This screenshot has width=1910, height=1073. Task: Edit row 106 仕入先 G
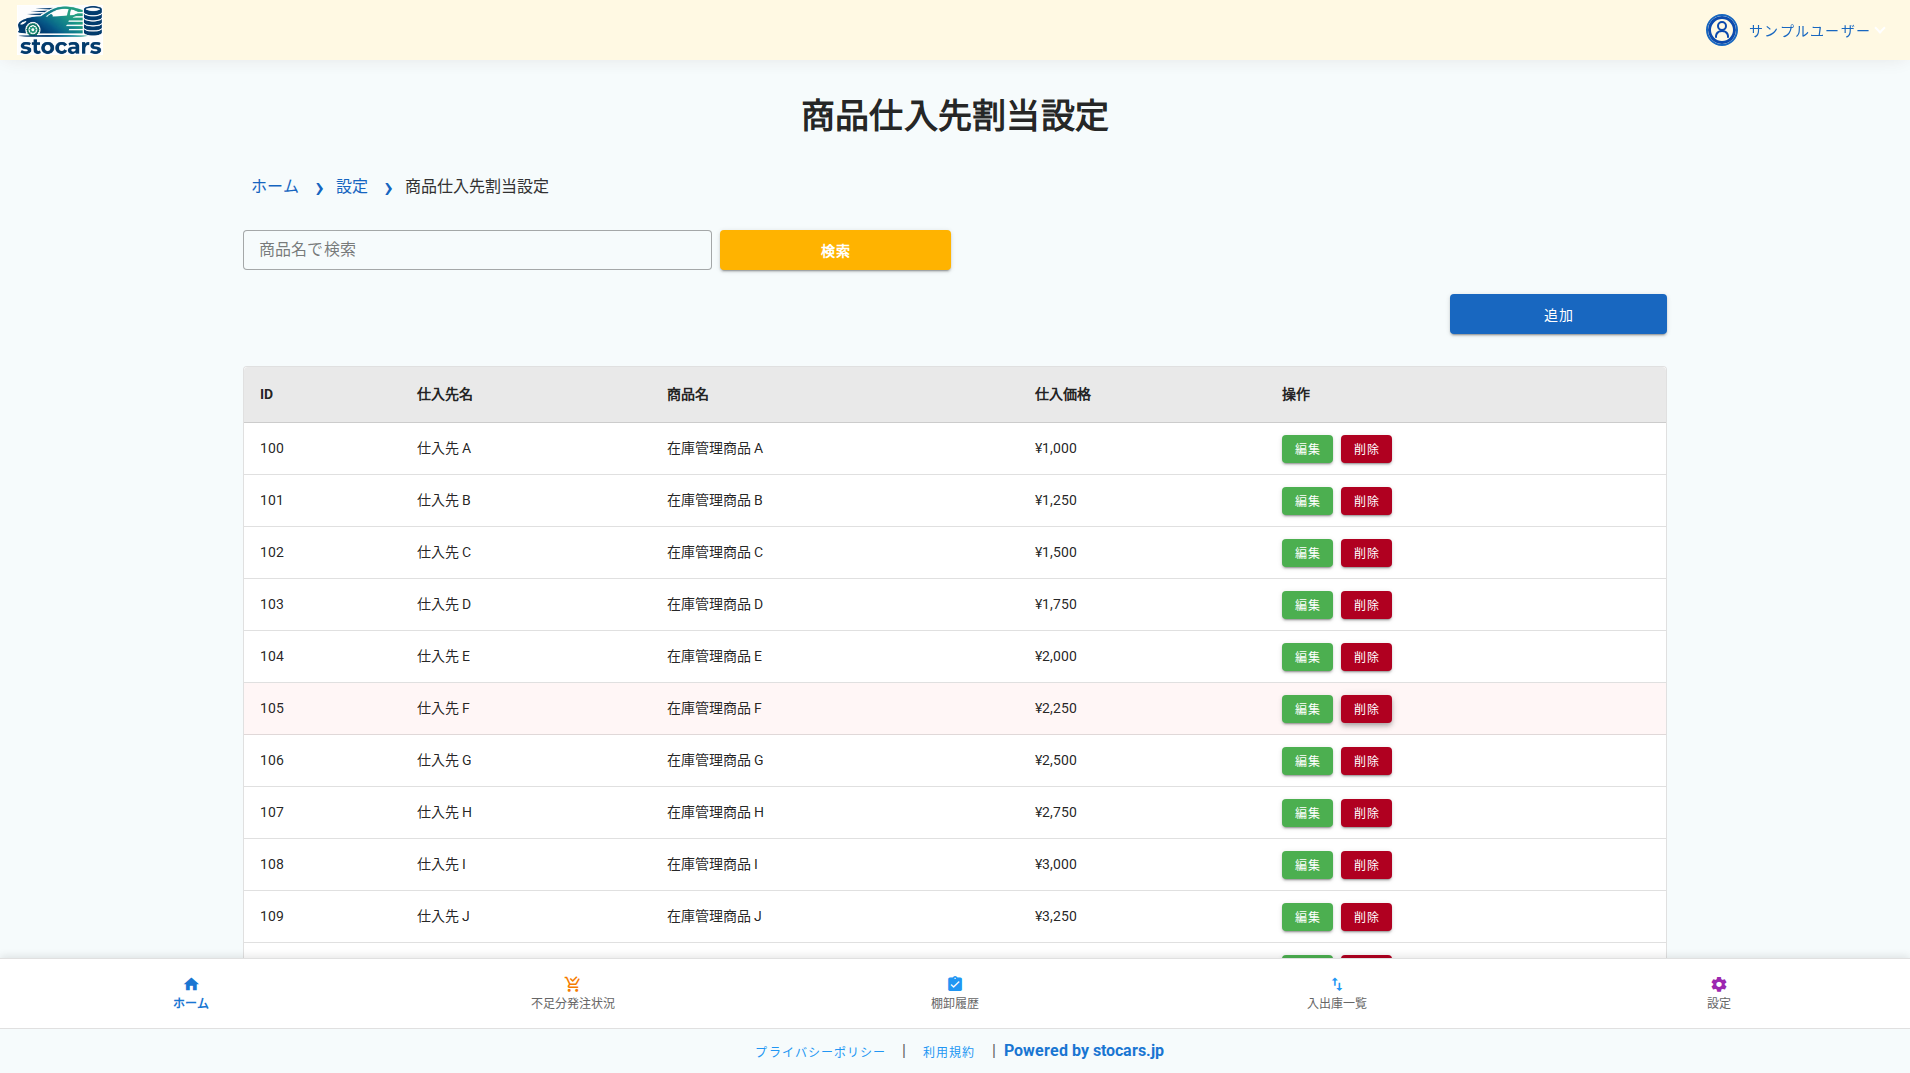tap(1307, 761)
